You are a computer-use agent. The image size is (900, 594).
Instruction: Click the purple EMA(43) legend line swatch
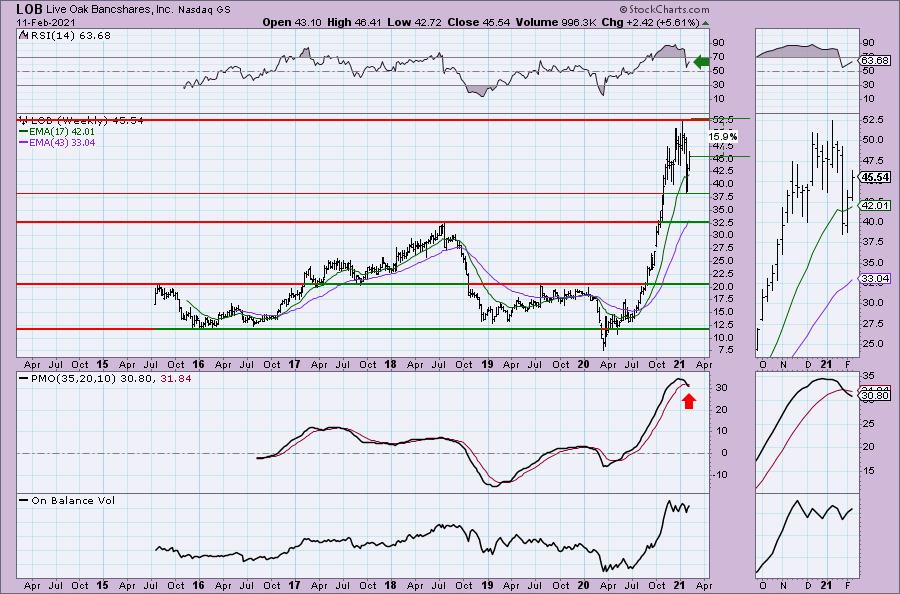point(24,142)
